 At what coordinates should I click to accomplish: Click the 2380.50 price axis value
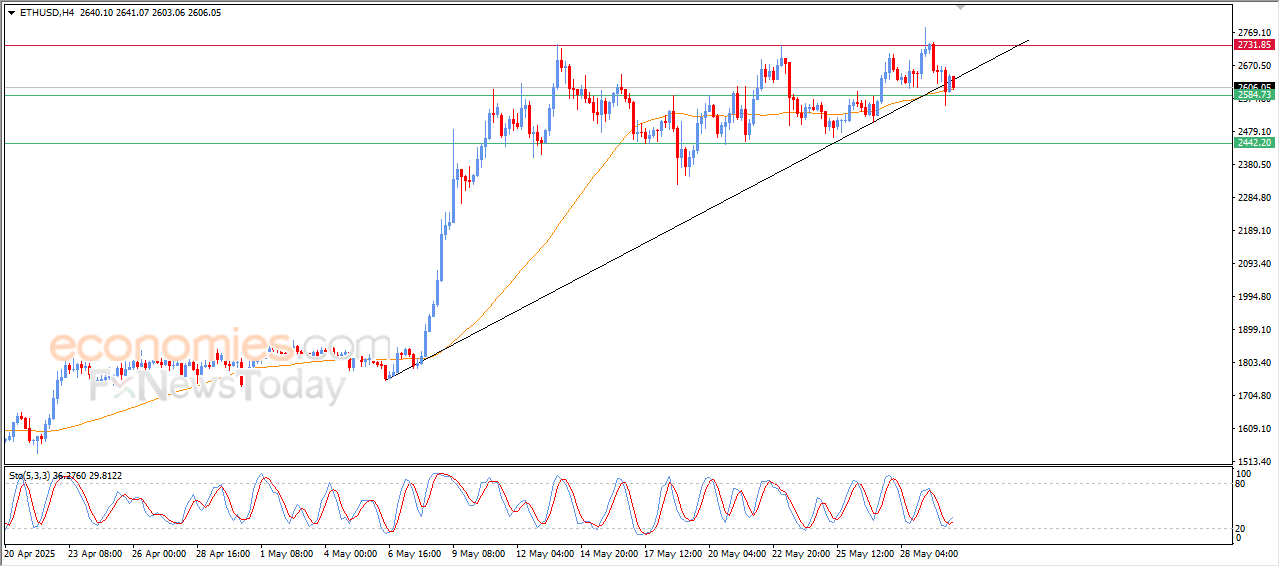point(1254,165)
